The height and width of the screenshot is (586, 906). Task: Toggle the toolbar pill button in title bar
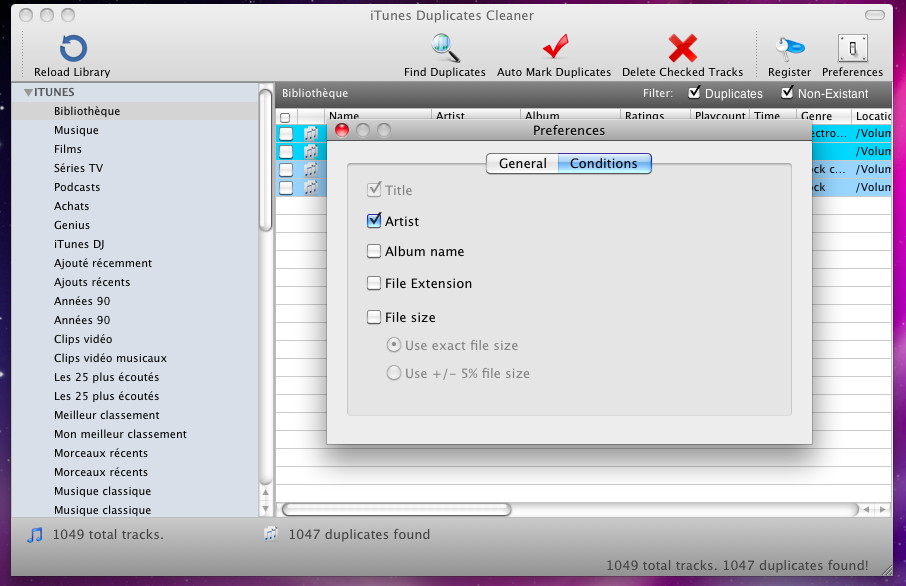(x=874, y=15)
